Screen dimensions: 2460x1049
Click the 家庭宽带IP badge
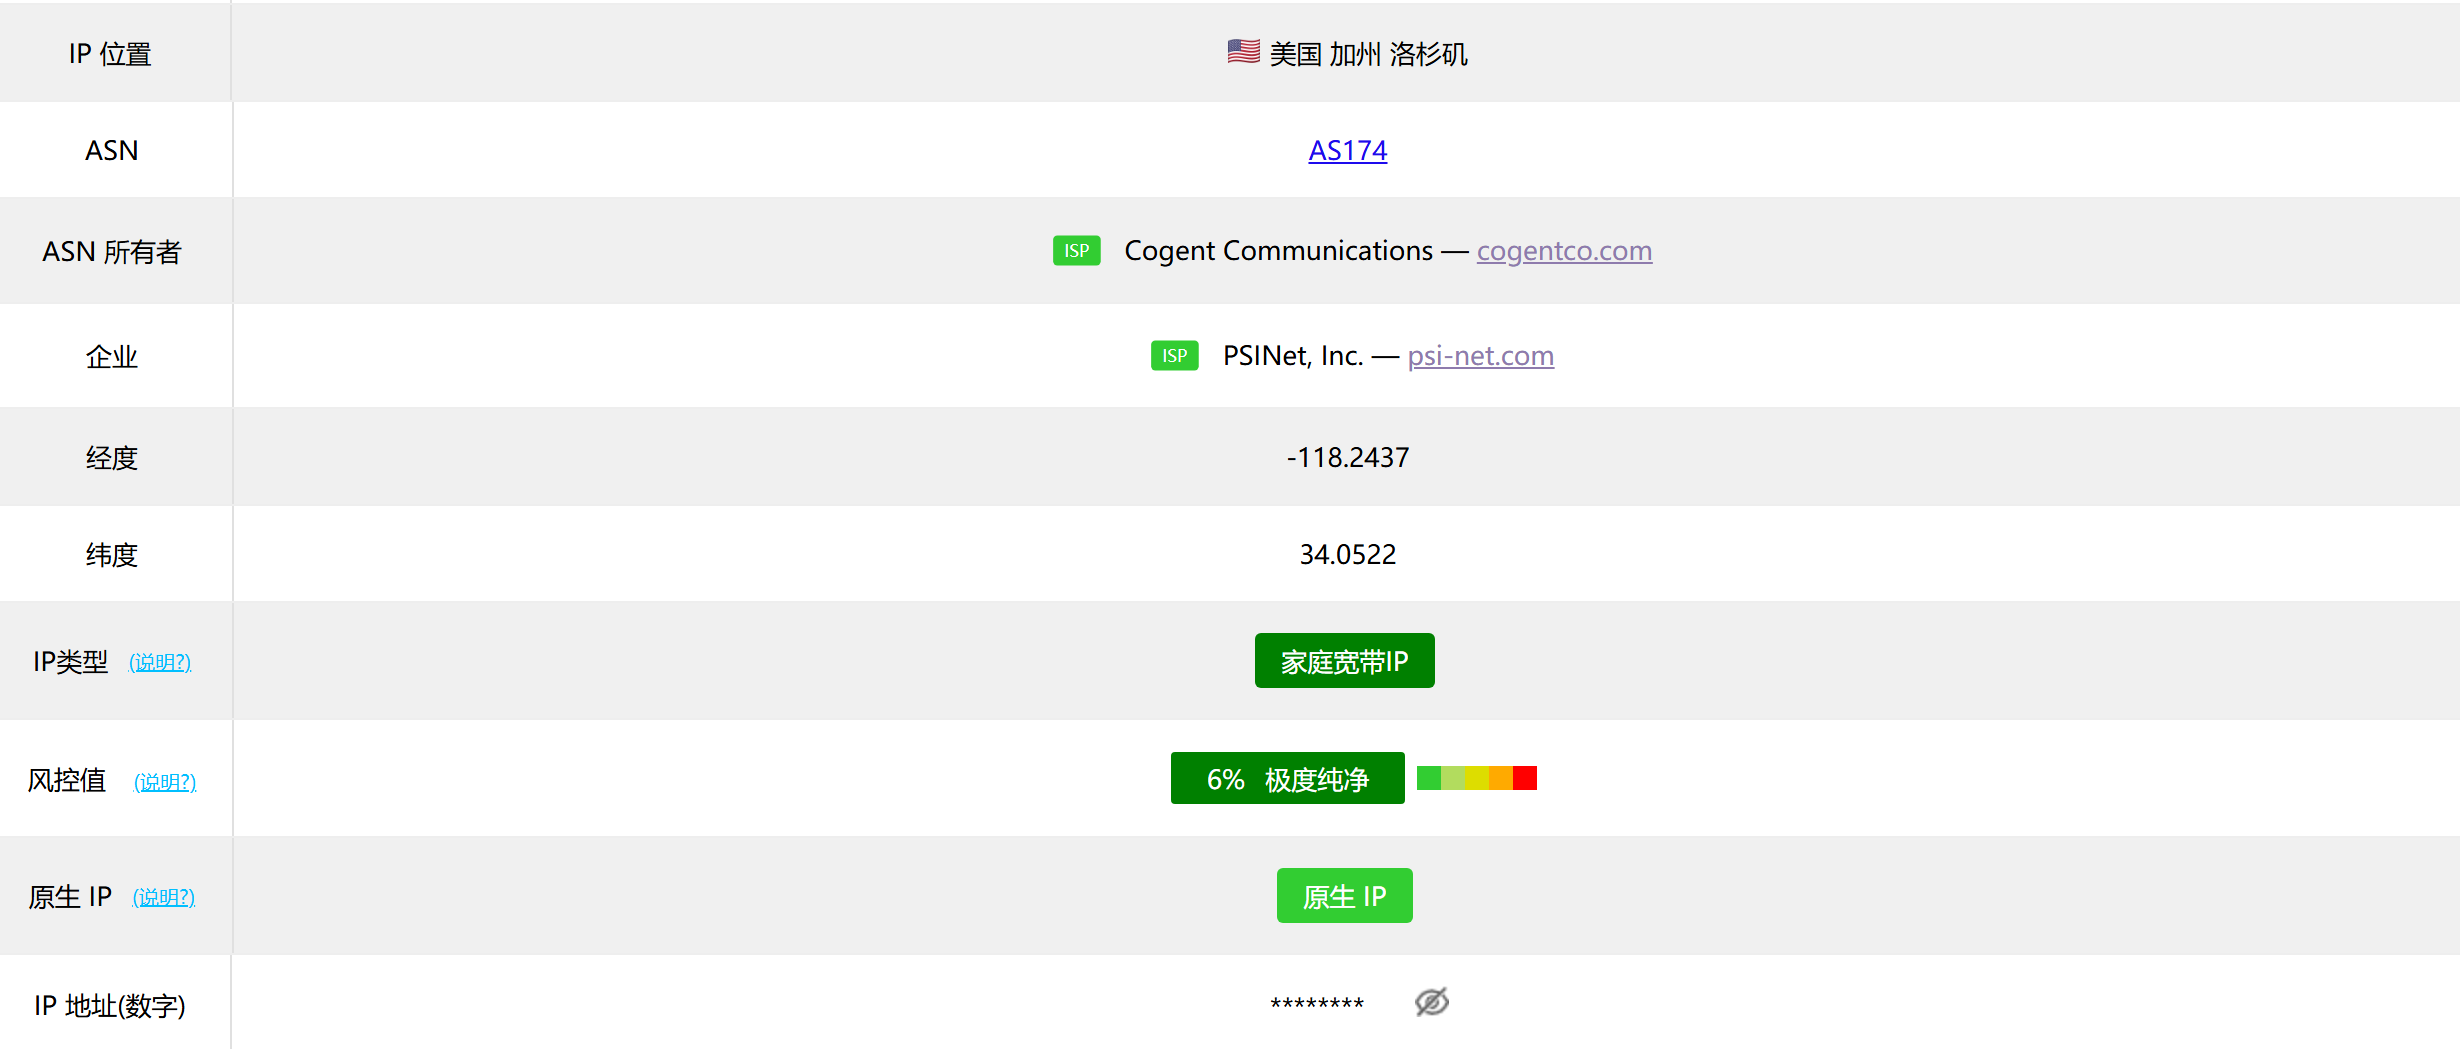point(1344,661)
